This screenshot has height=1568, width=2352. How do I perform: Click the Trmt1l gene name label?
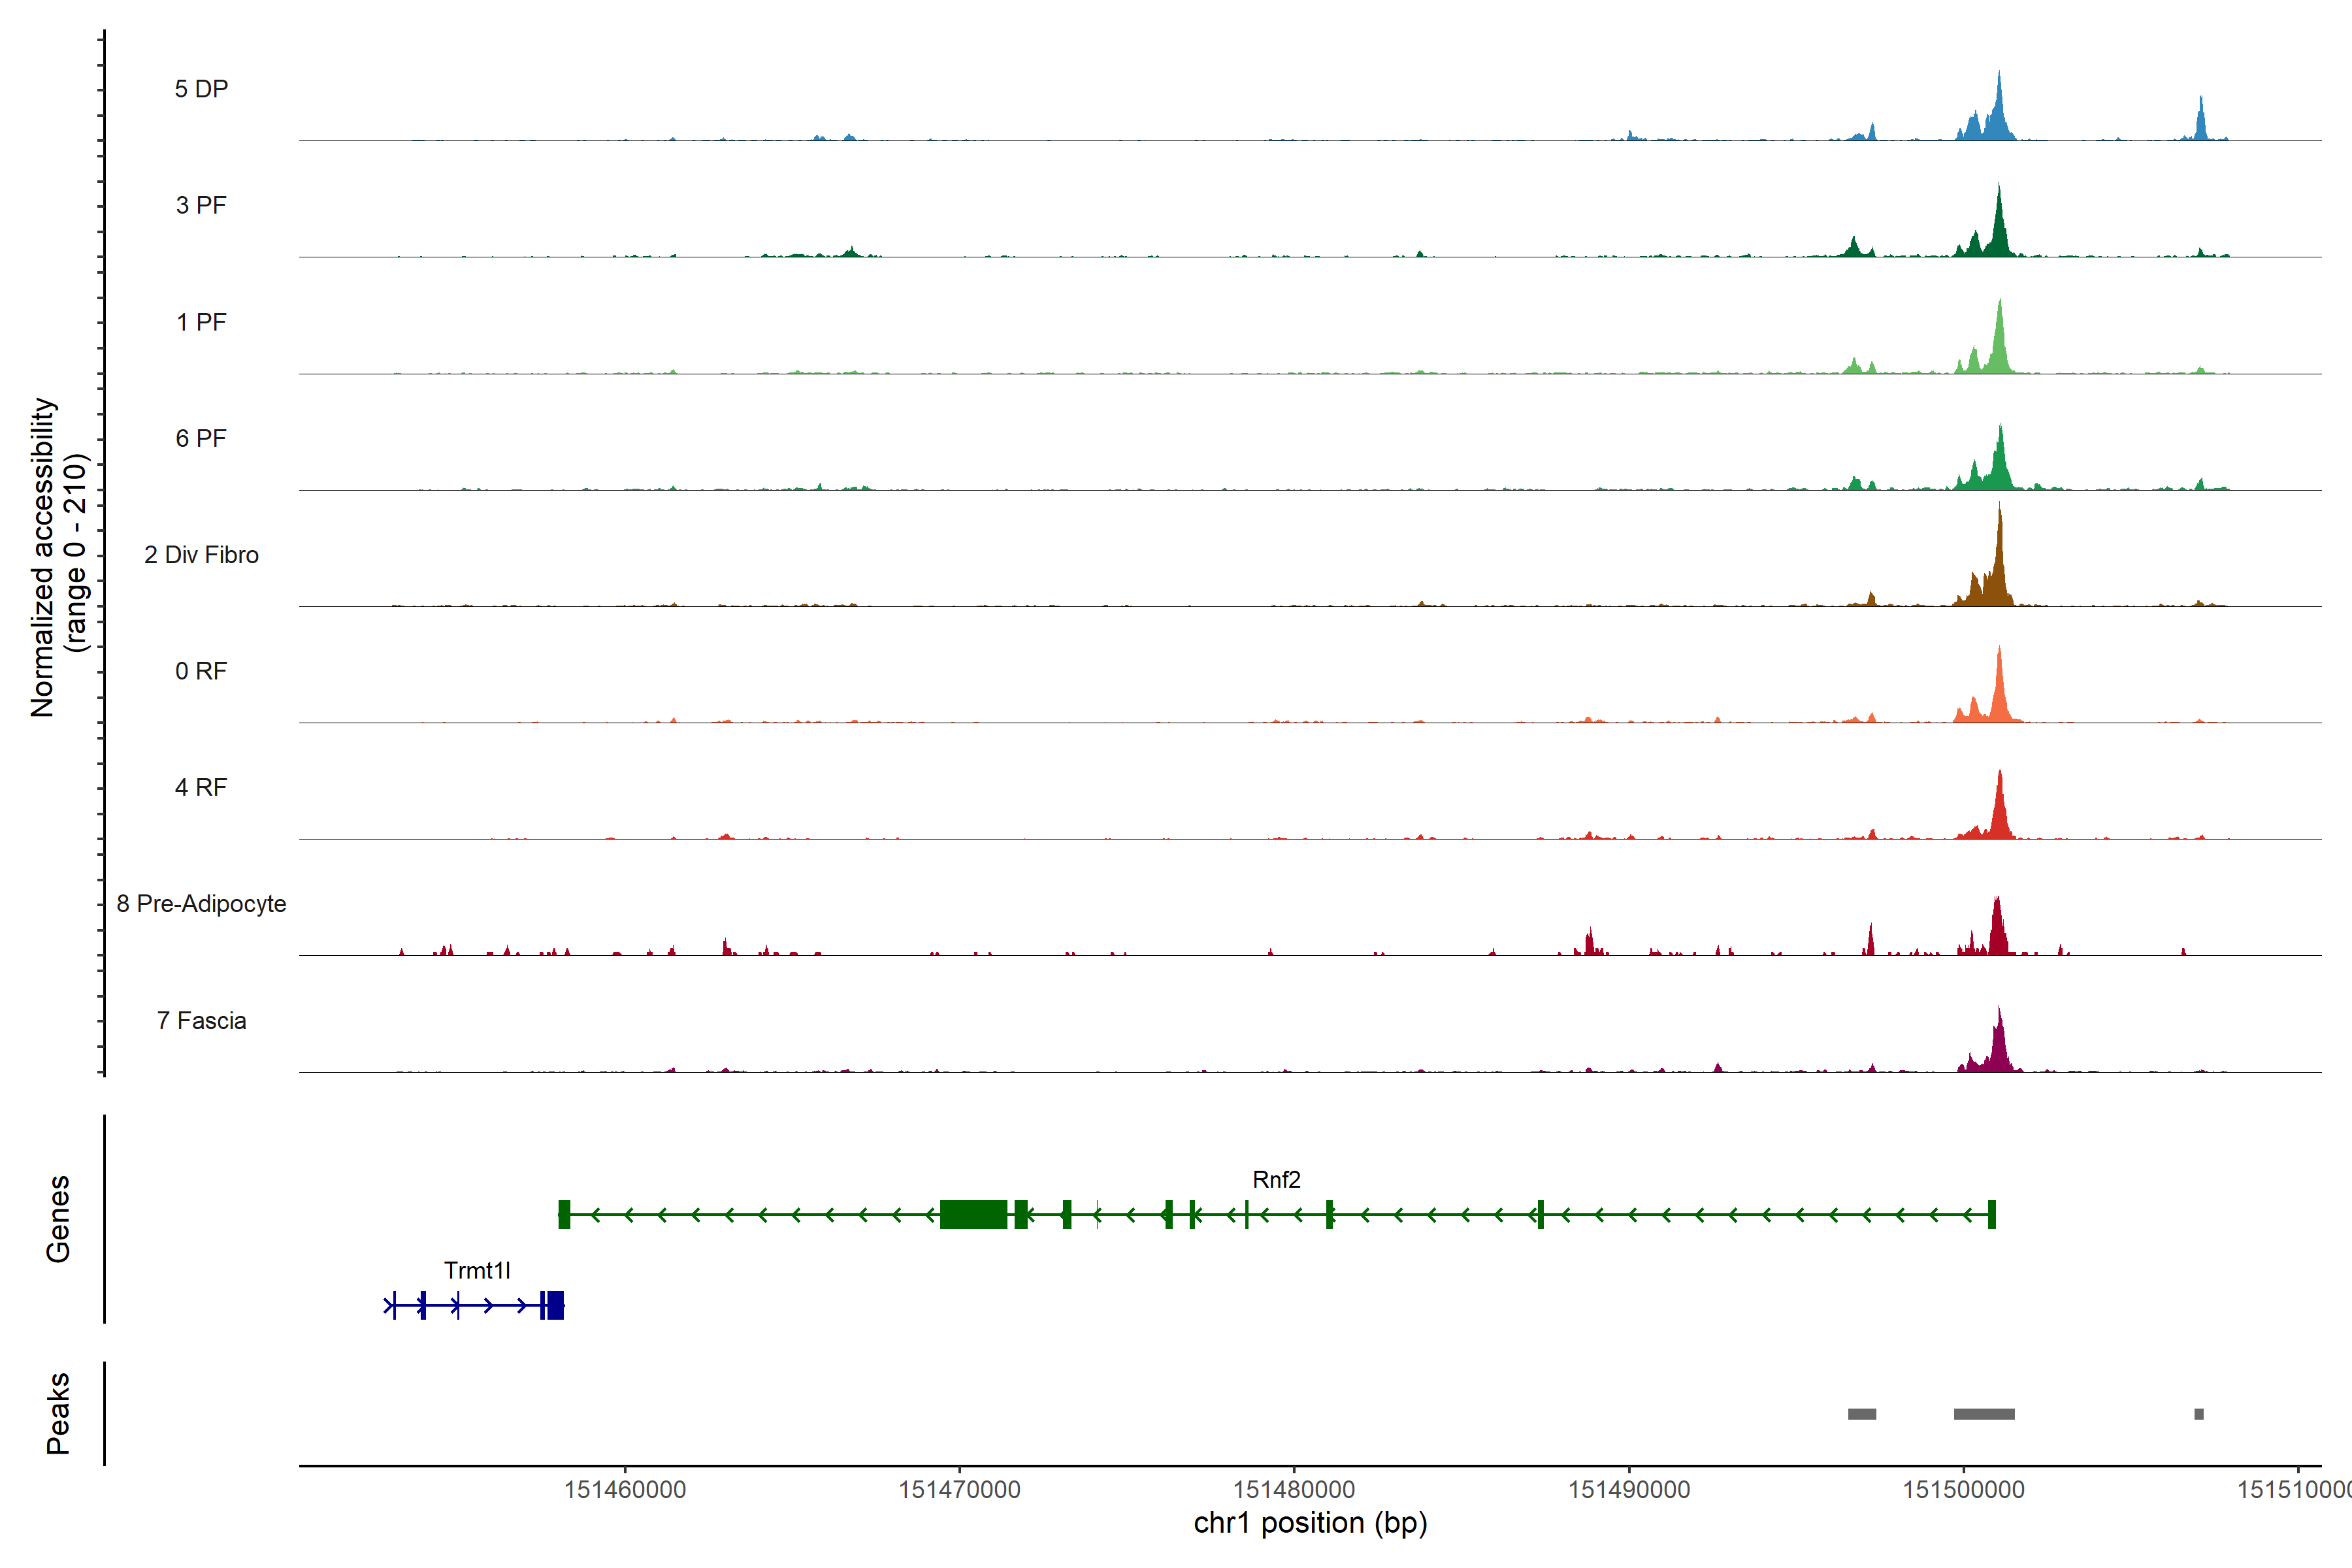pos(477,1271)
